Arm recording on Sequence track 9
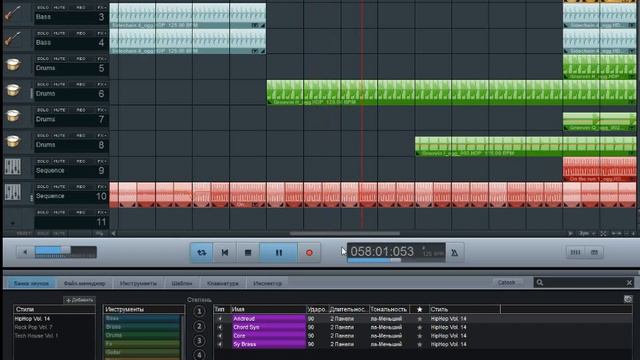This screenshot has width=640, height=360. click(81, 161)
